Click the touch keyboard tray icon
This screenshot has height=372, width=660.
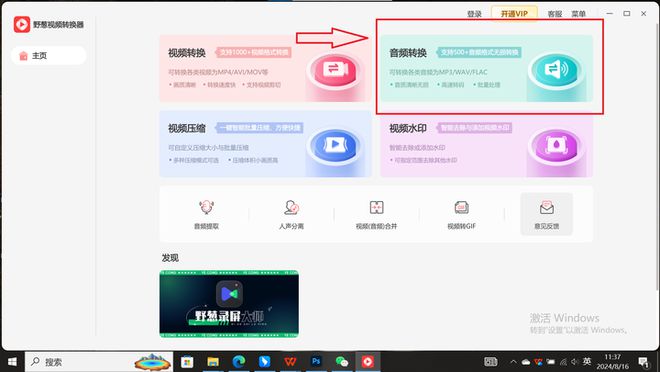coord(491,362)
